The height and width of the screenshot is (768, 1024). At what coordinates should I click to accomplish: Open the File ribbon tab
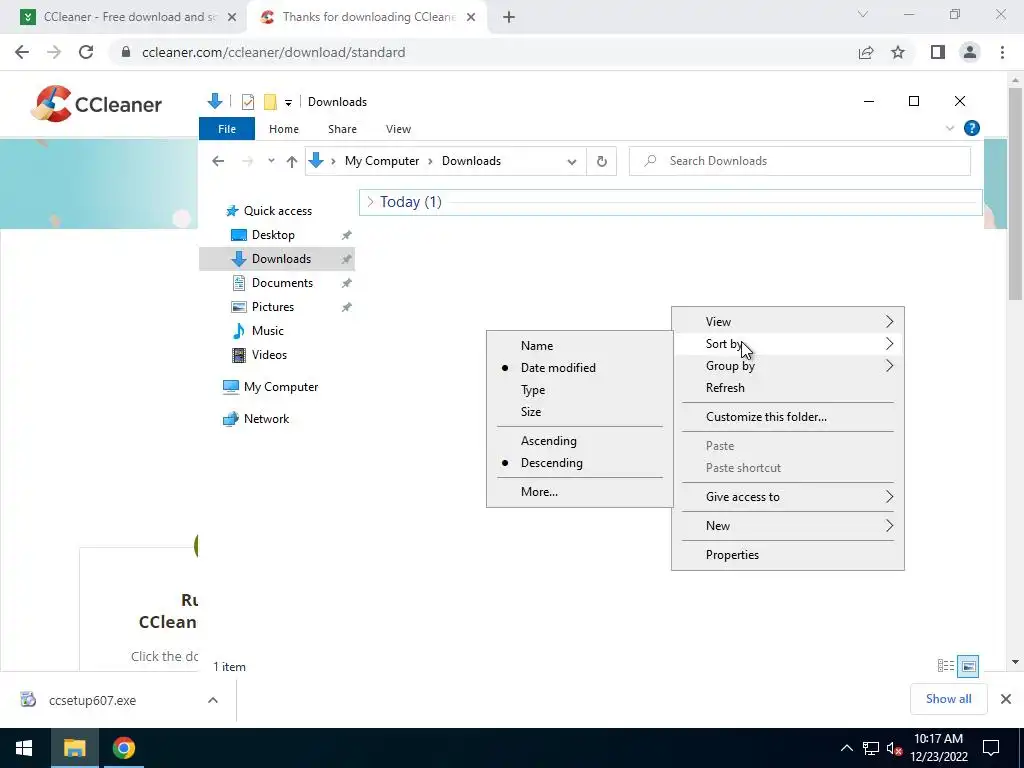tap(227, 129)
